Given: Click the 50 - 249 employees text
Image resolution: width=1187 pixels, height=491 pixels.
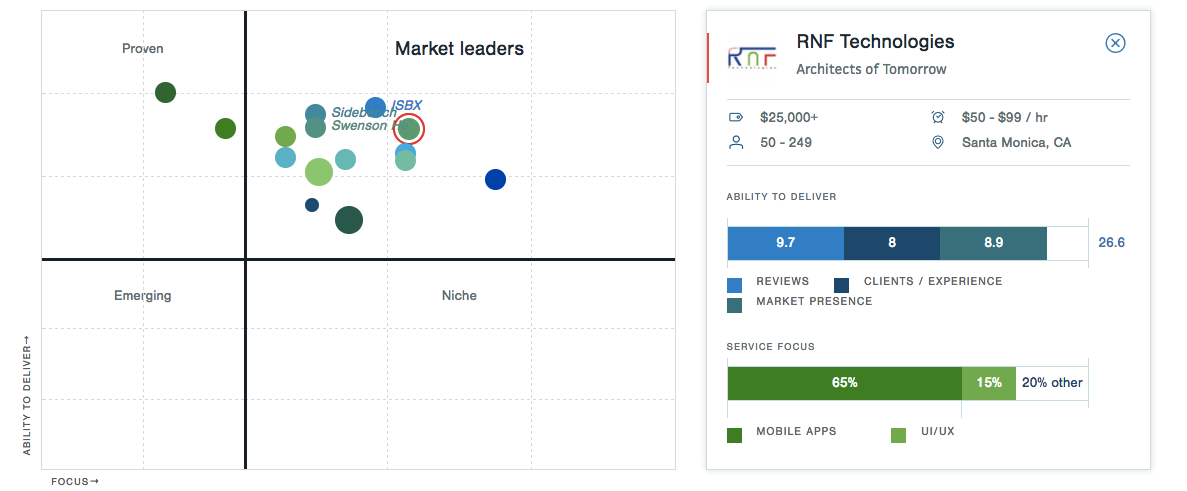Looking at the screenshot, I should point(786,142).
